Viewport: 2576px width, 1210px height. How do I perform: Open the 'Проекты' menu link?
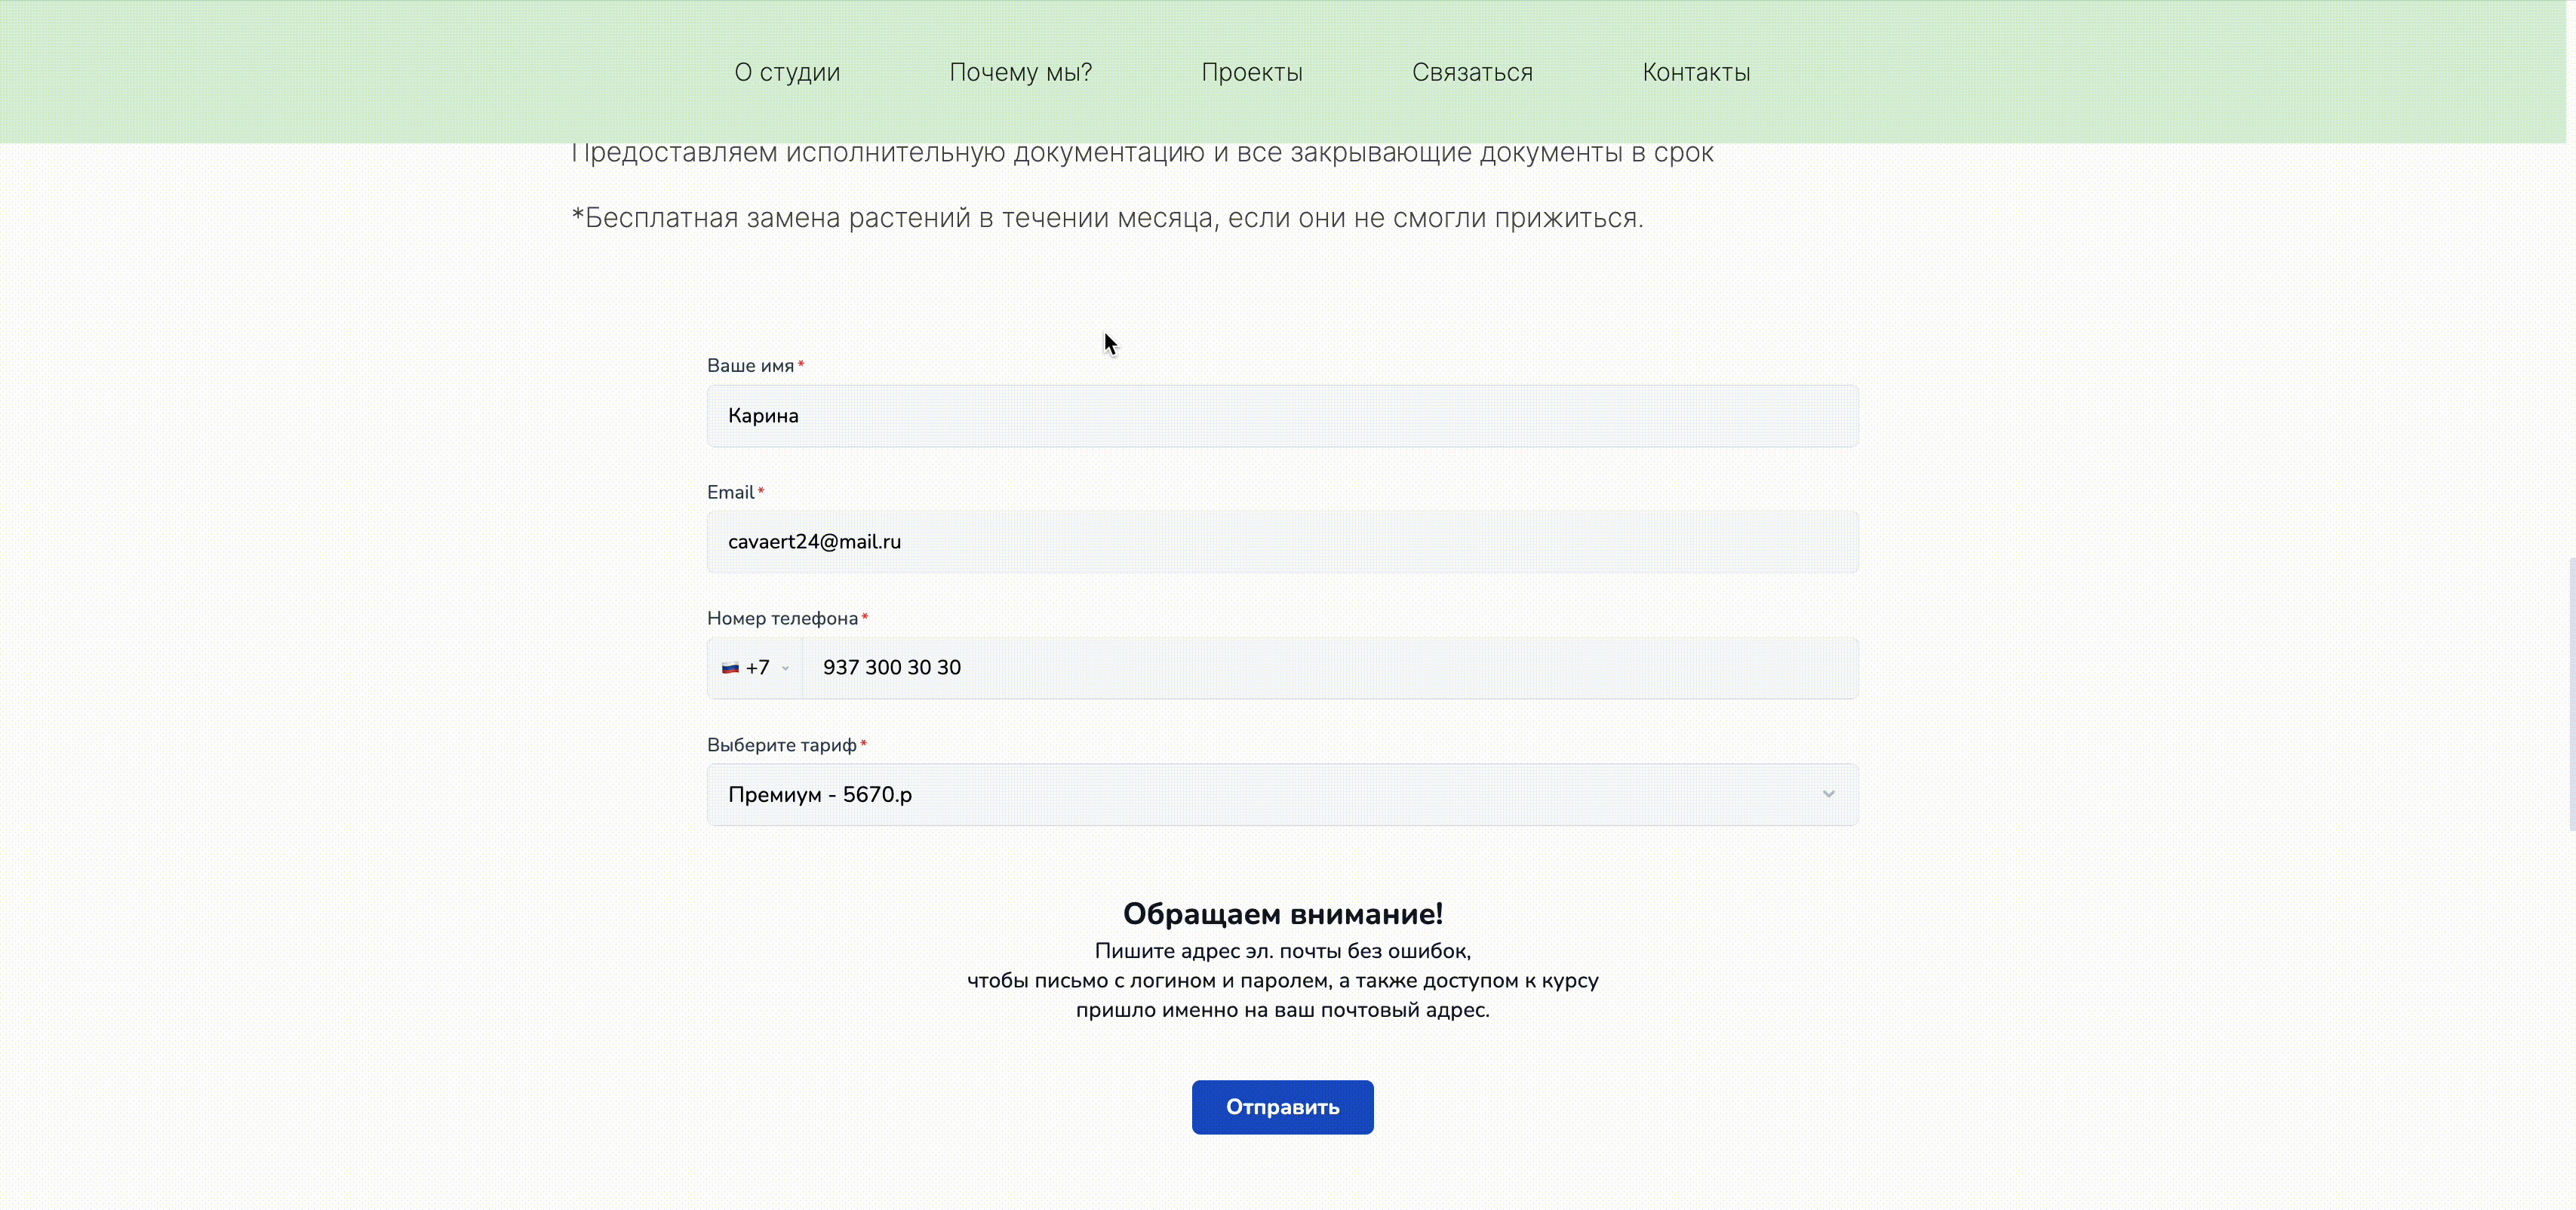tap(1251, 72)
